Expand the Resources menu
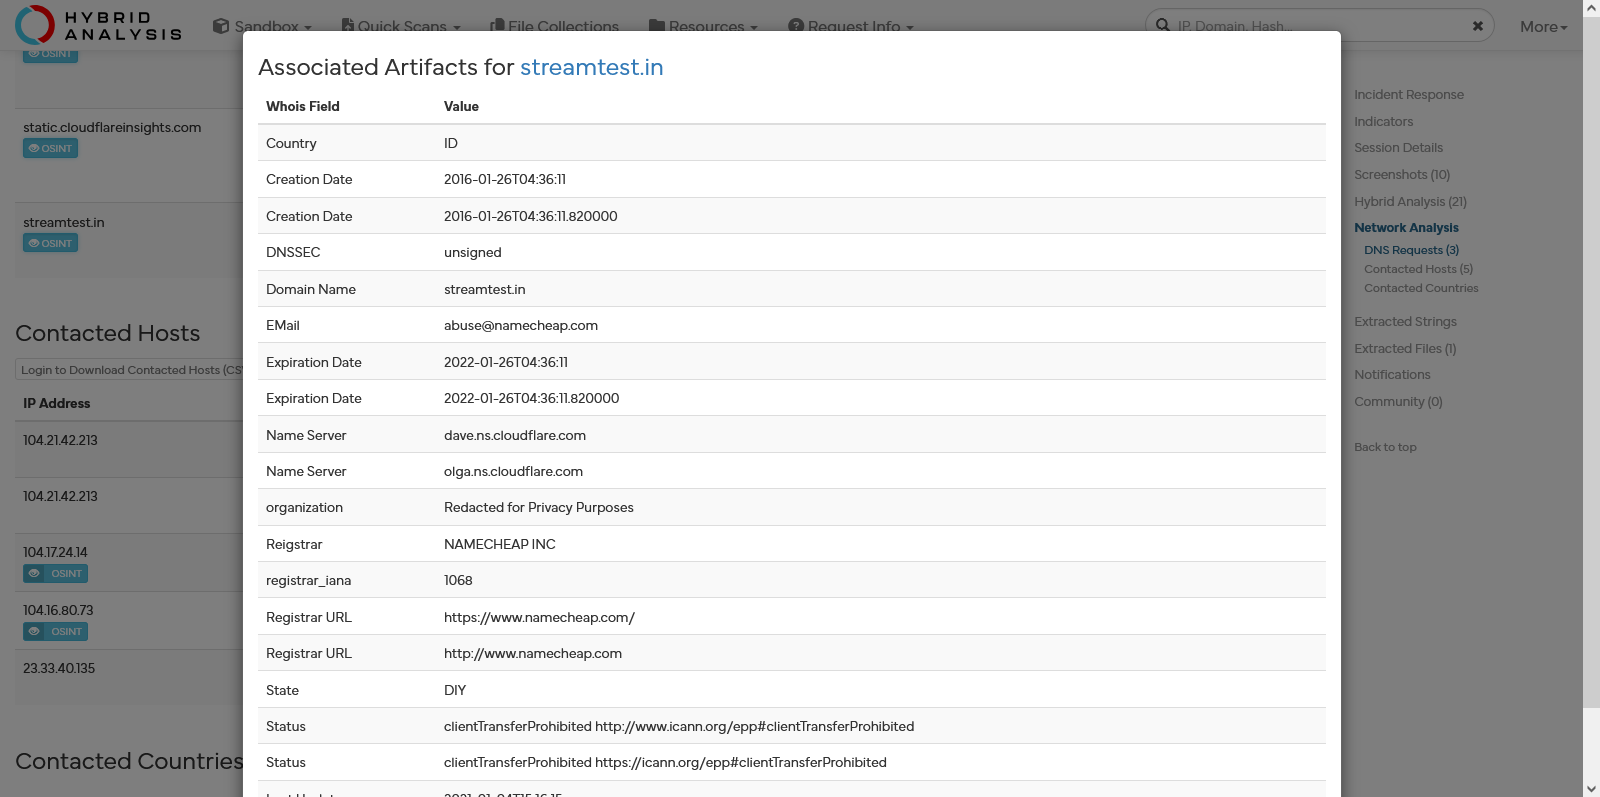The height and width of the screenshot is (797, 1600). tap(704, 26)
